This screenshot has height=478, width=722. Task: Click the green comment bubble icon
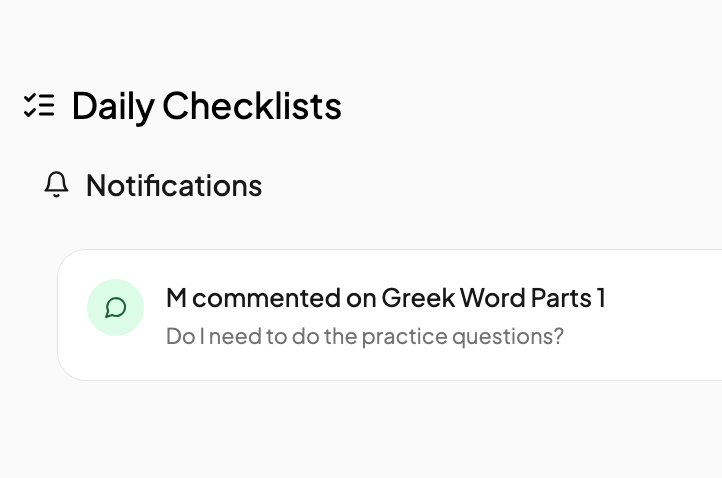tap(116, 307)
